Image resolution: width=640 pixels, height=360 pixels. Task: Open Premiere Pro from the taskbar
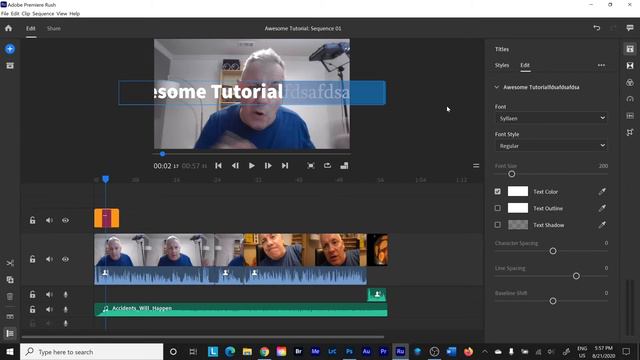(x=383, y=351)
